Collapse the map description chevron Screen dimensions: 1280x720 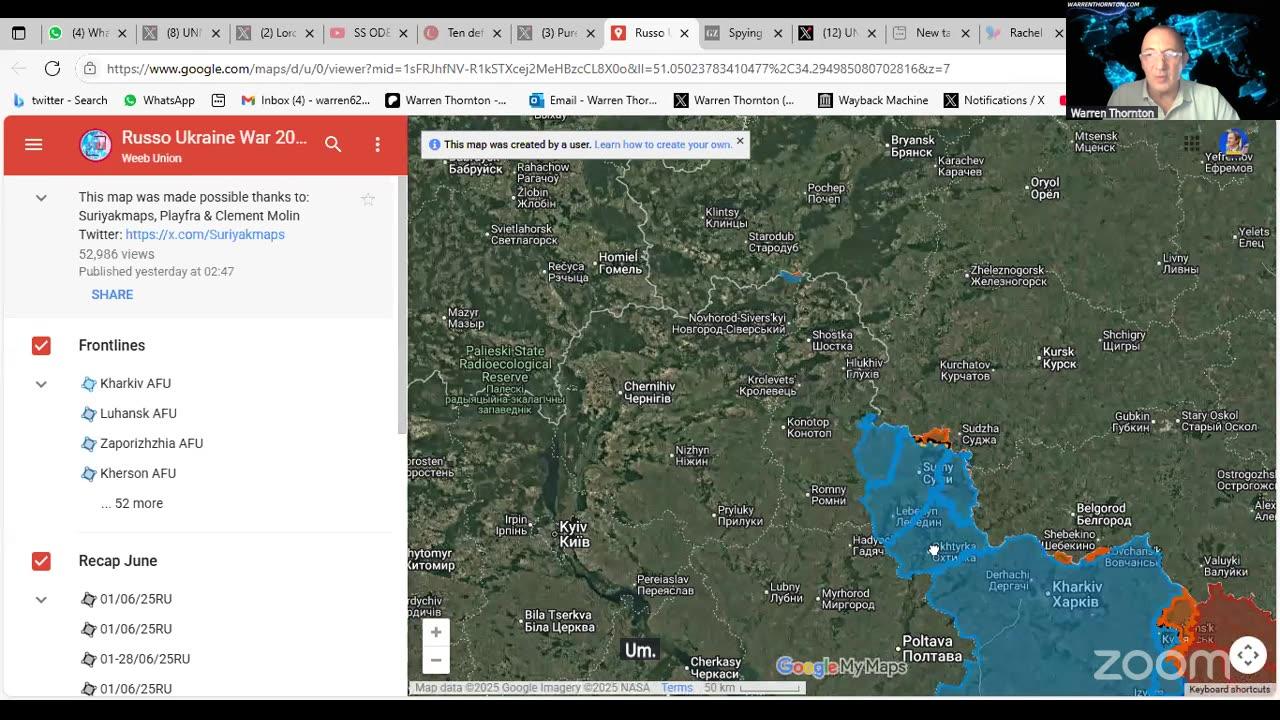click(41, 198)
